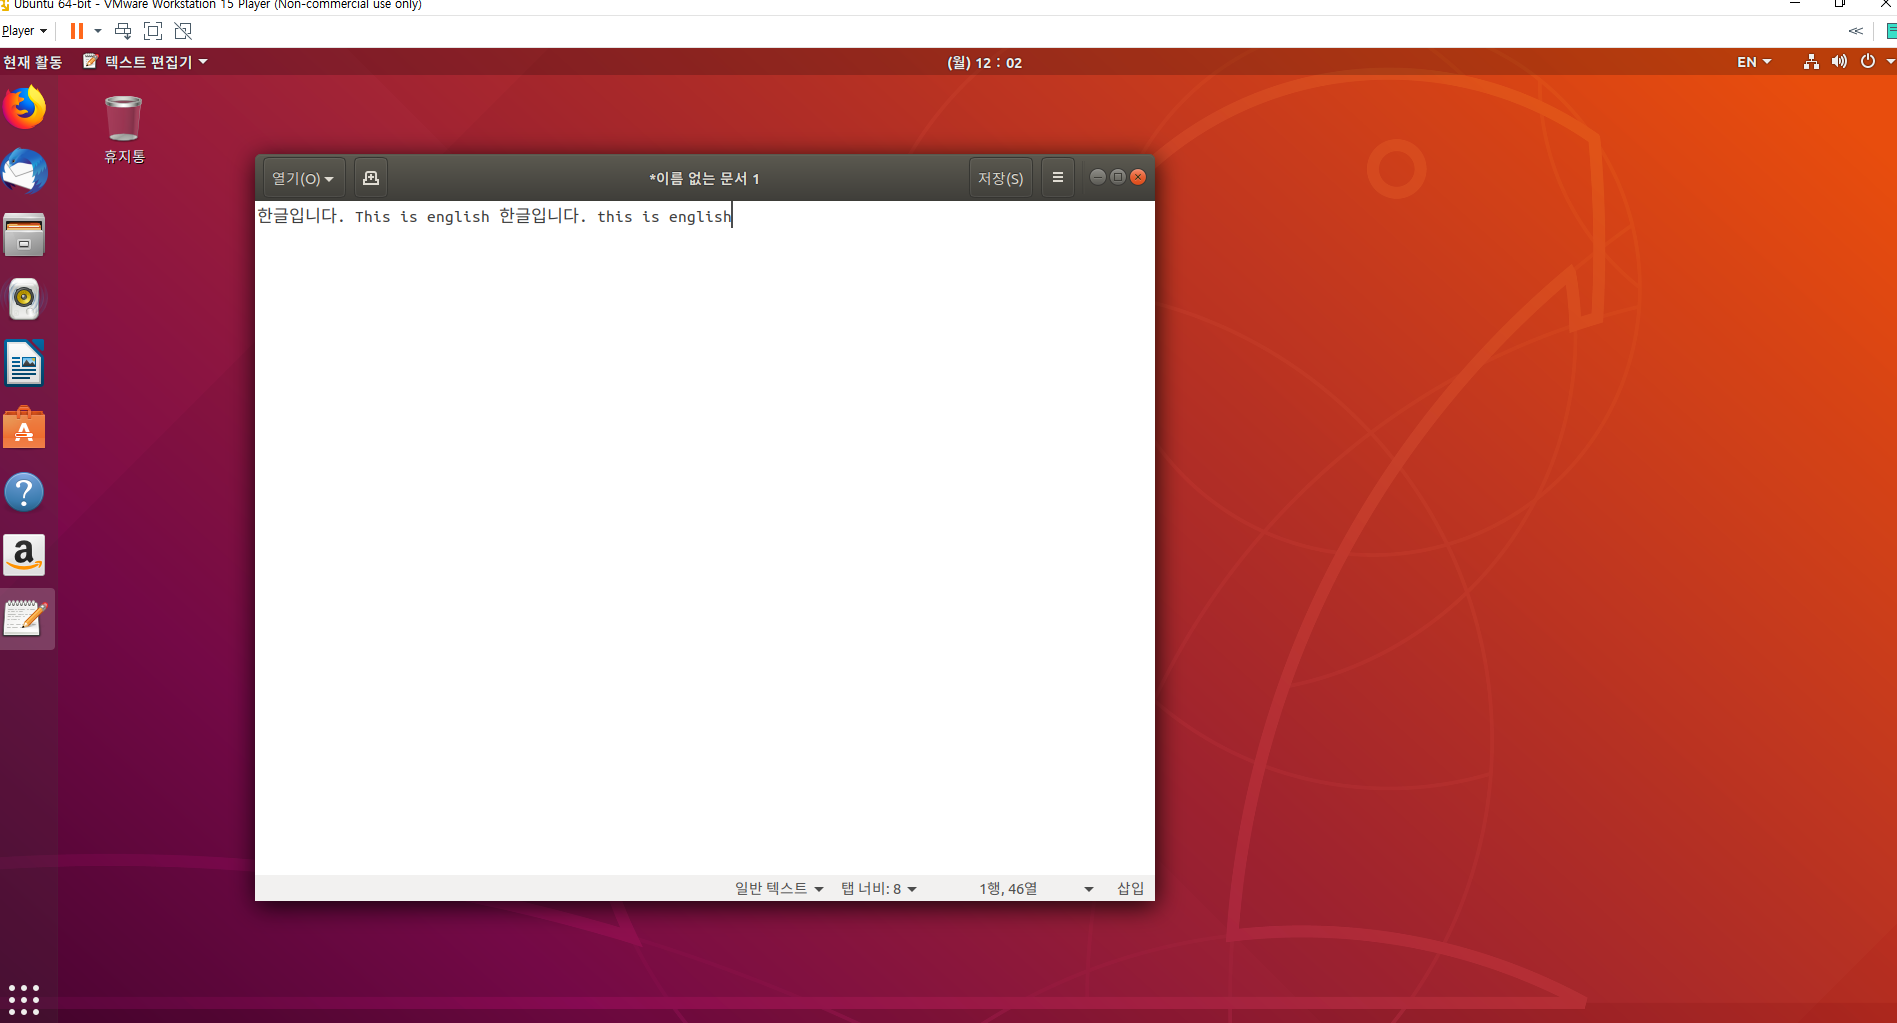Open 텍스트 편집기 application menu

[146, 62]
